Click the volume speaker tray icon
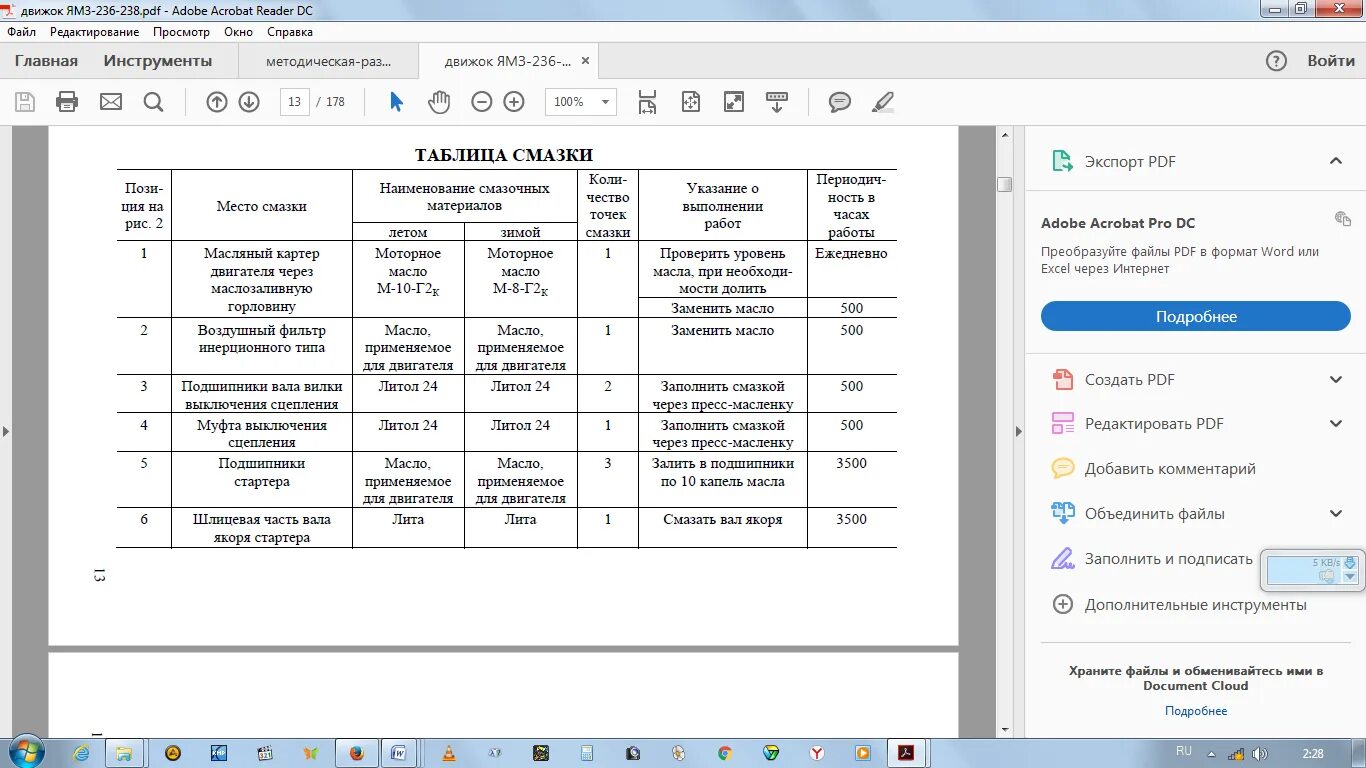This screenshot has height=768, width=1366. click(1259, 753)
